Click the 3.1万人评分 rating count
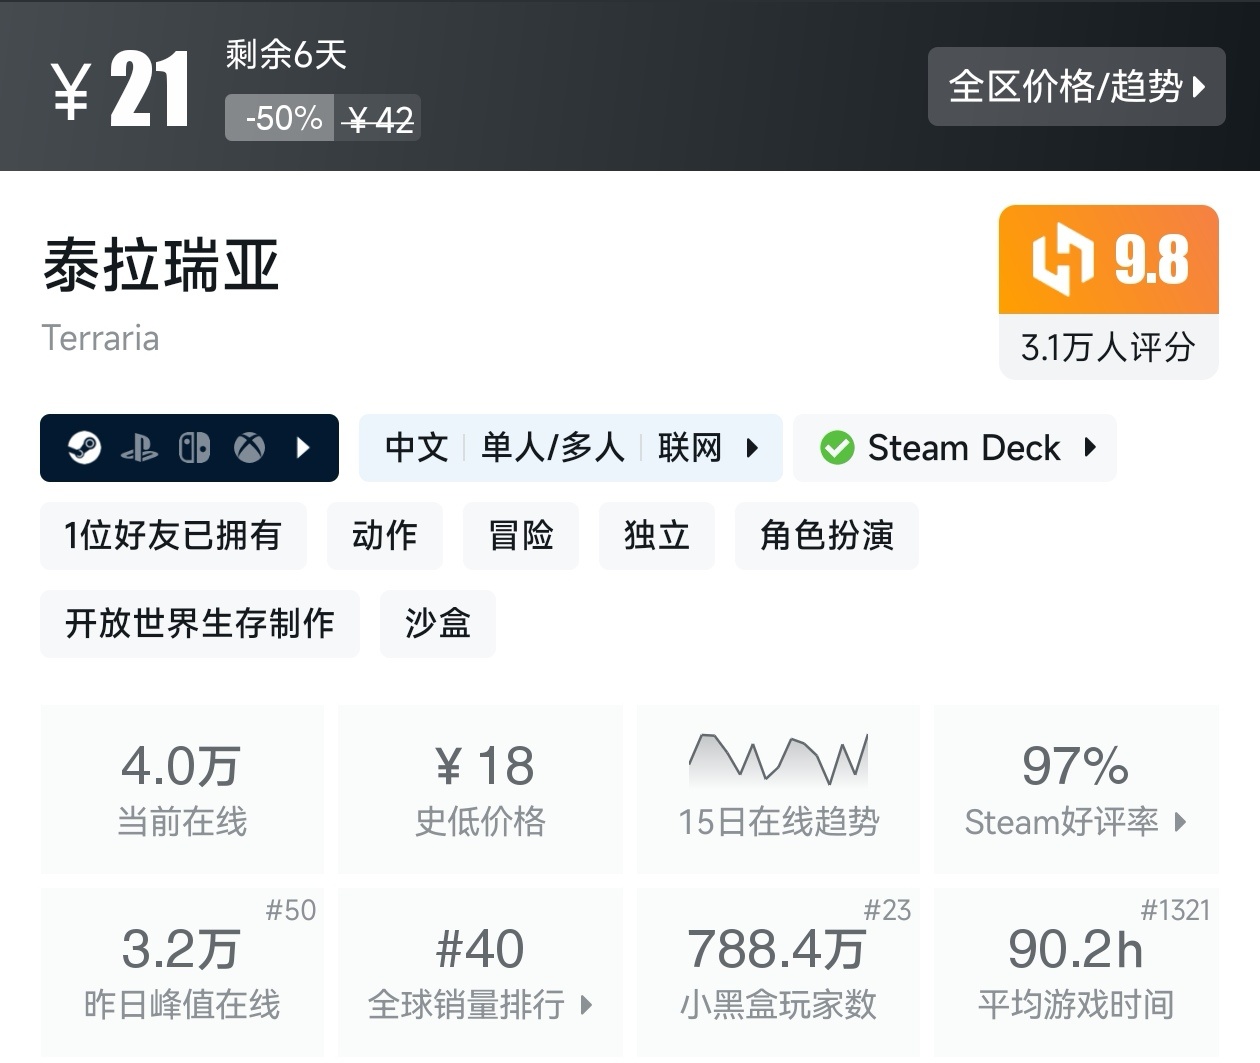1260x1063 pixels. point(1108,347)
